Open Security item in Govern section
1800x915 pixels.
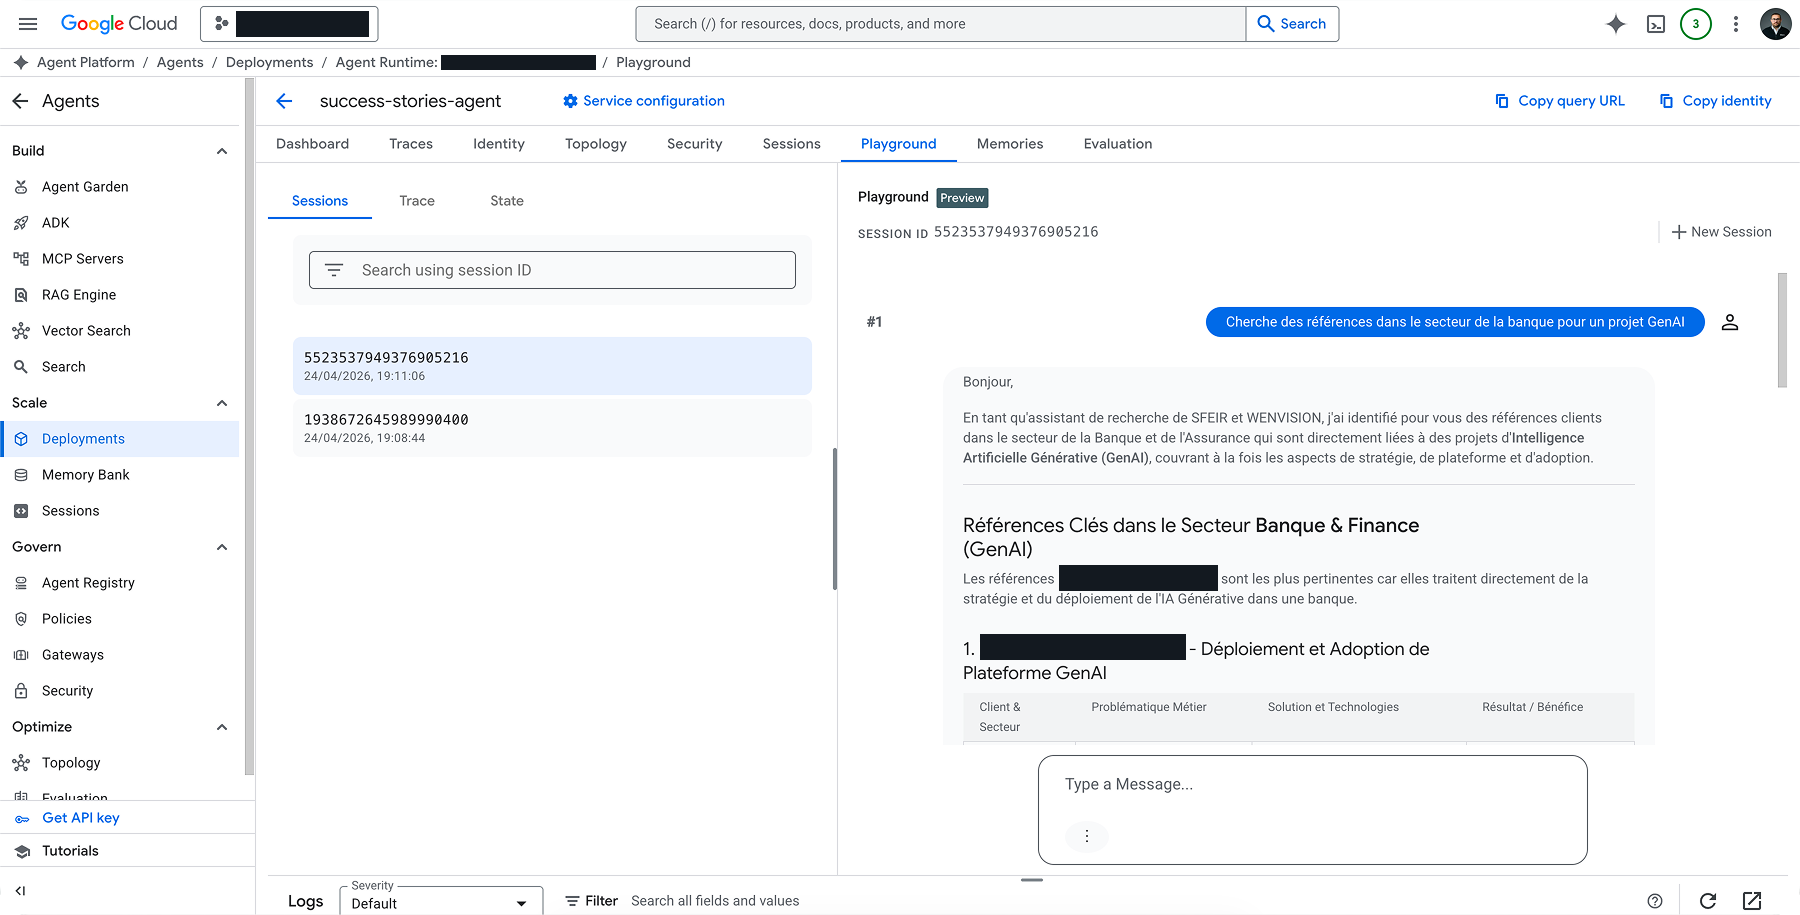click(68, 691)
